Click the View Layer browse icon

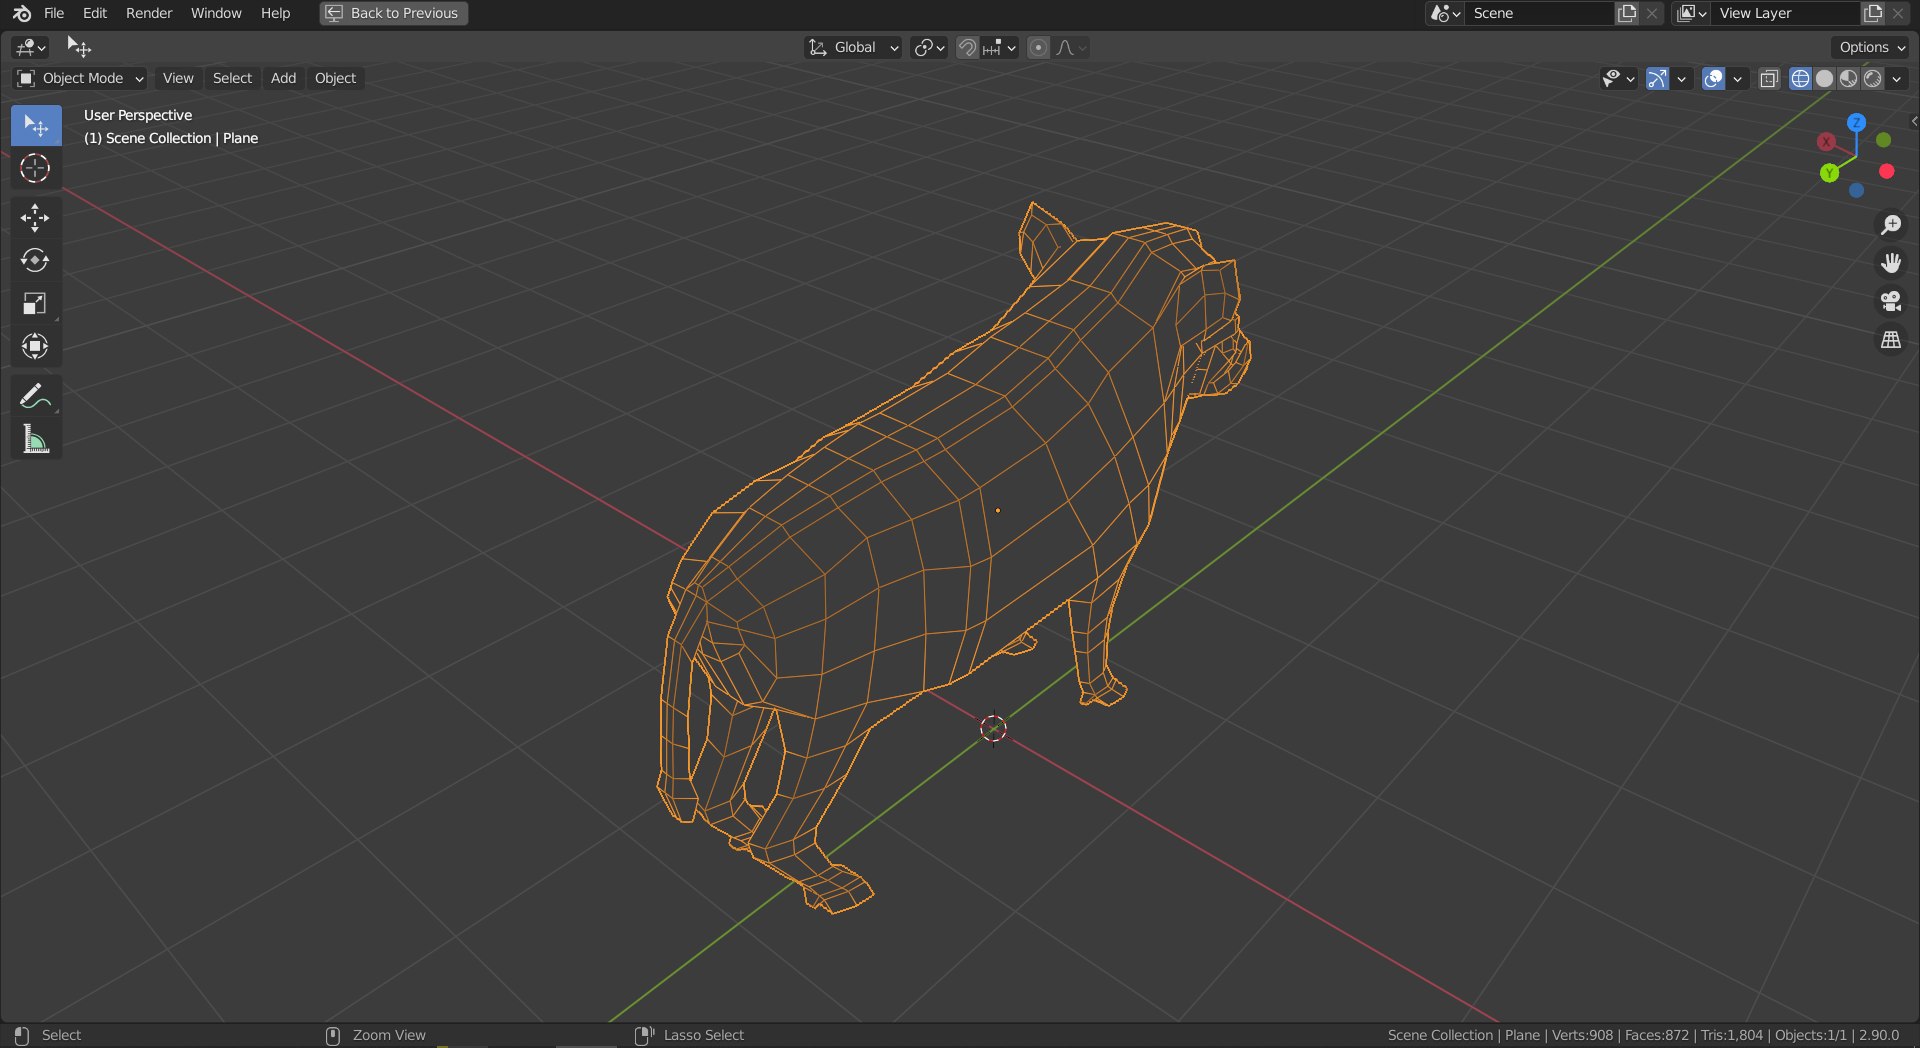(1692, 13)
